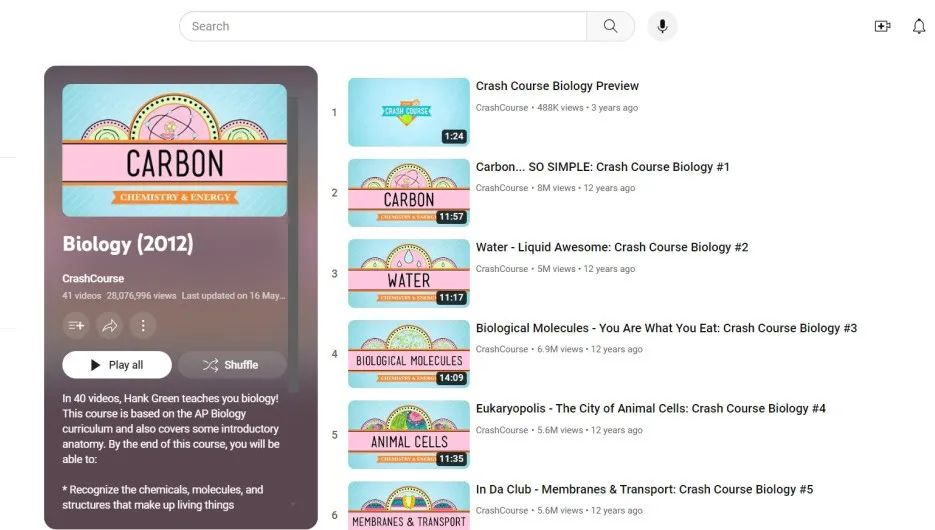Open title Water - Liquid Awesome #2
Screen dimensions: 935x530
tap(612, 247)
